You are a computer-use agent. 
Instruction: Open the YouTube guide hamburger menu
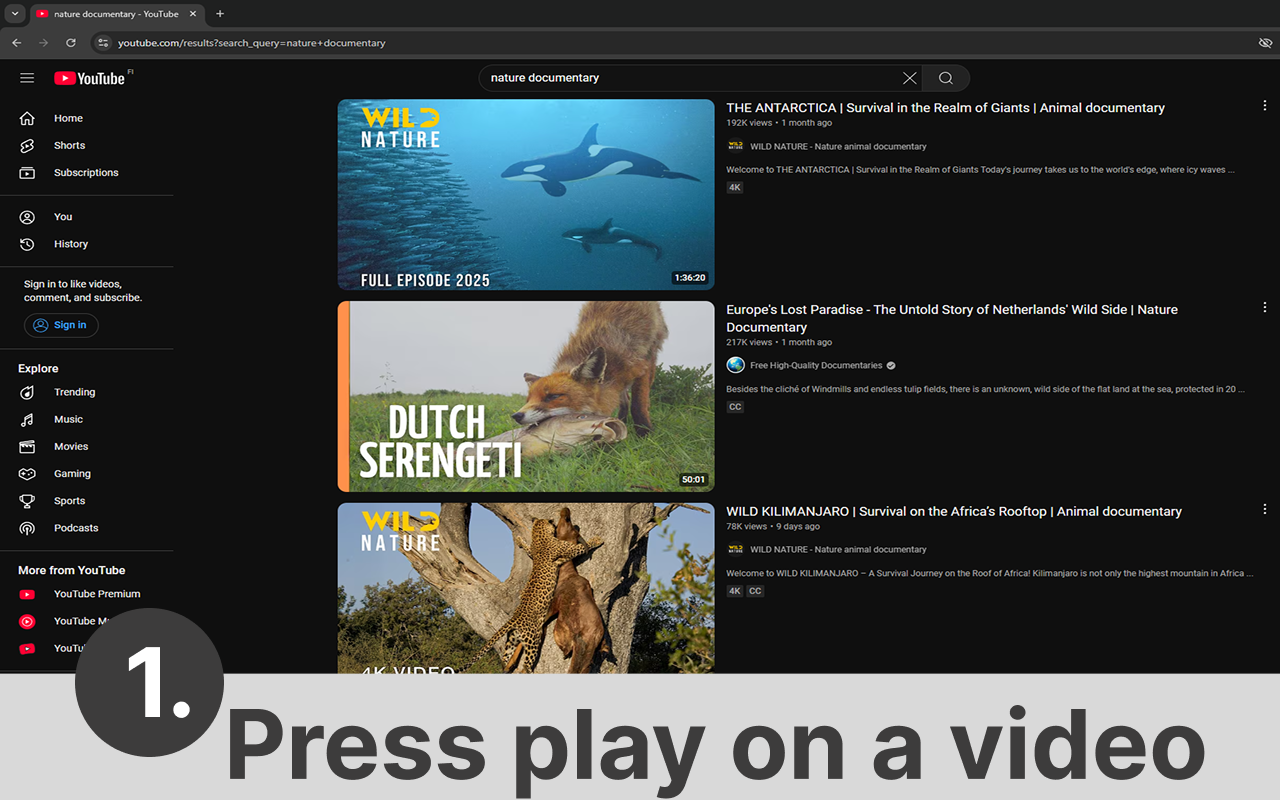point(27,78)
